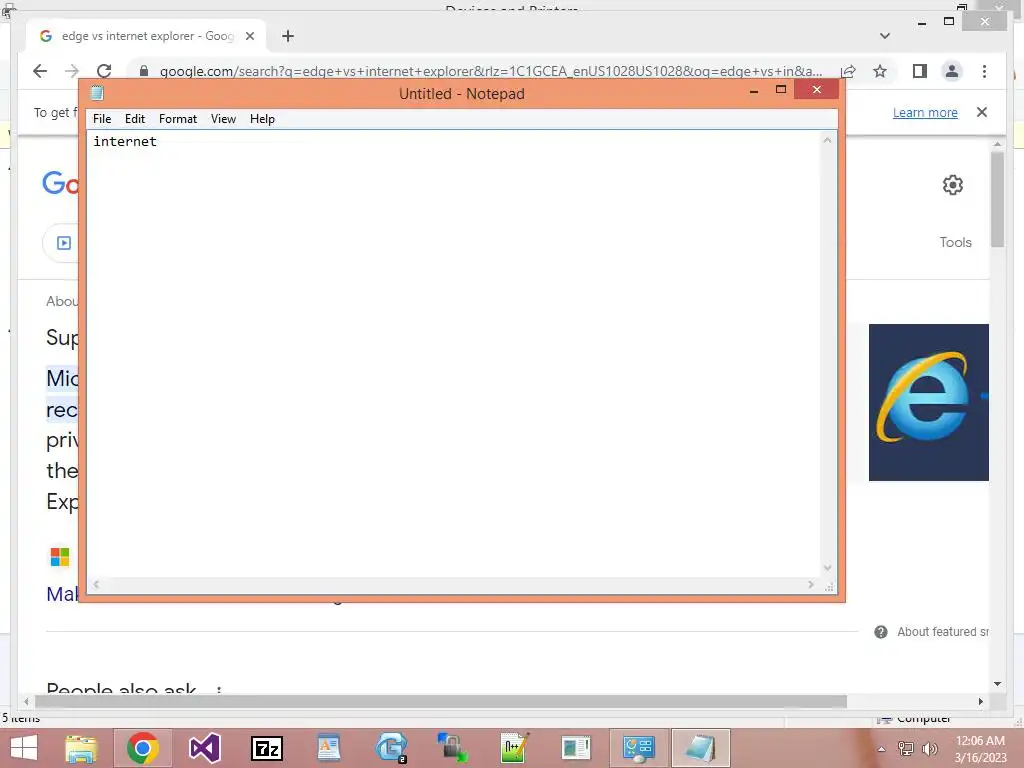Open Notepad's View menu
This screenshot has width=1024, height=768.
coord(223,119)
